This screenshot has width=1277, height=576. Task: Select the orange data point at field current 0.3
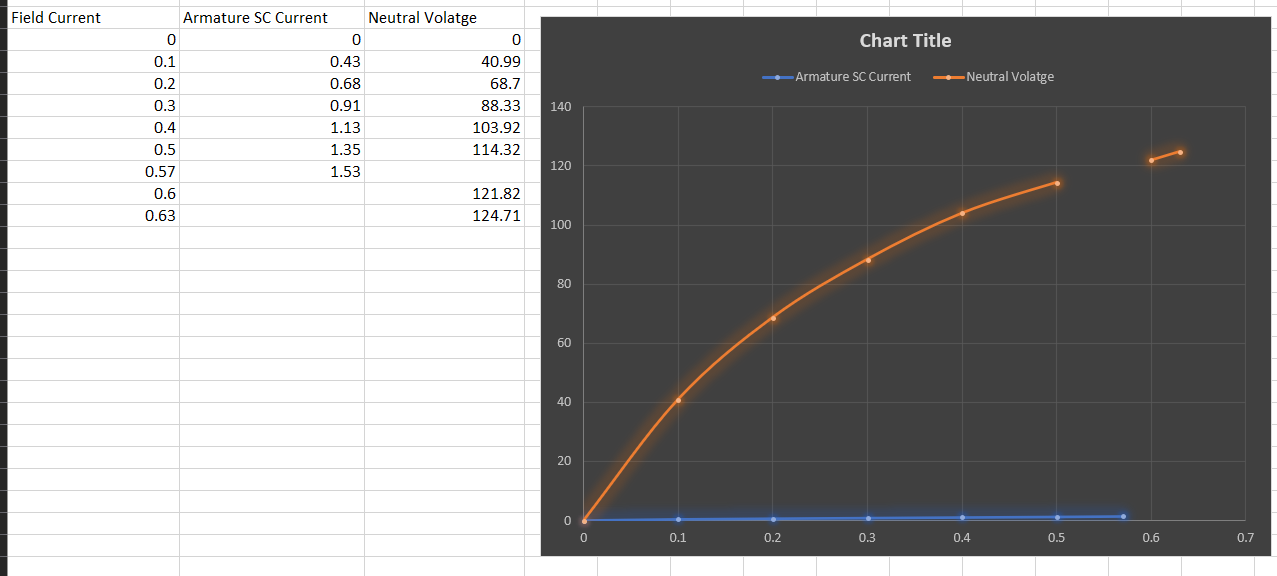(x=866, y=262)
